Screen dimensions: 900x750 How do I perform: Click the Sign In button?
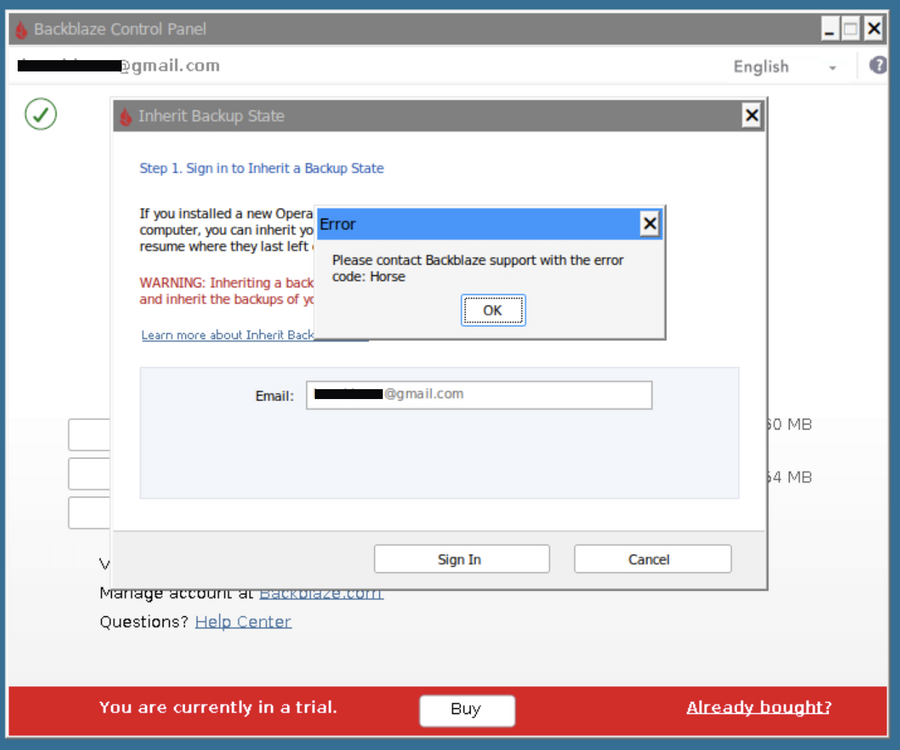(x=461, y=559)
